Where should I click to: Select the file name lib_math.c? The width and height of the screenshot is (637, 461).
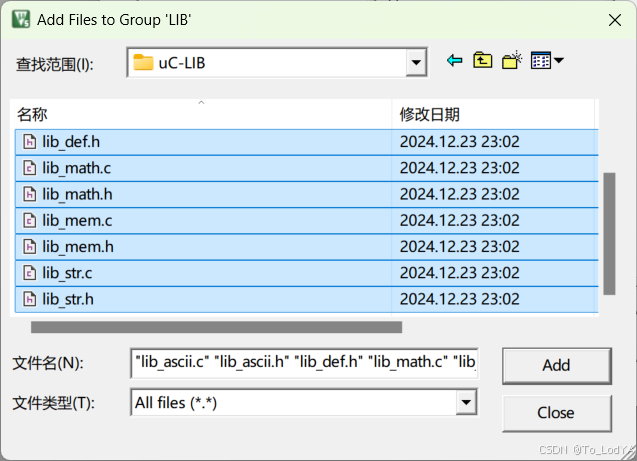coord(77,168)
